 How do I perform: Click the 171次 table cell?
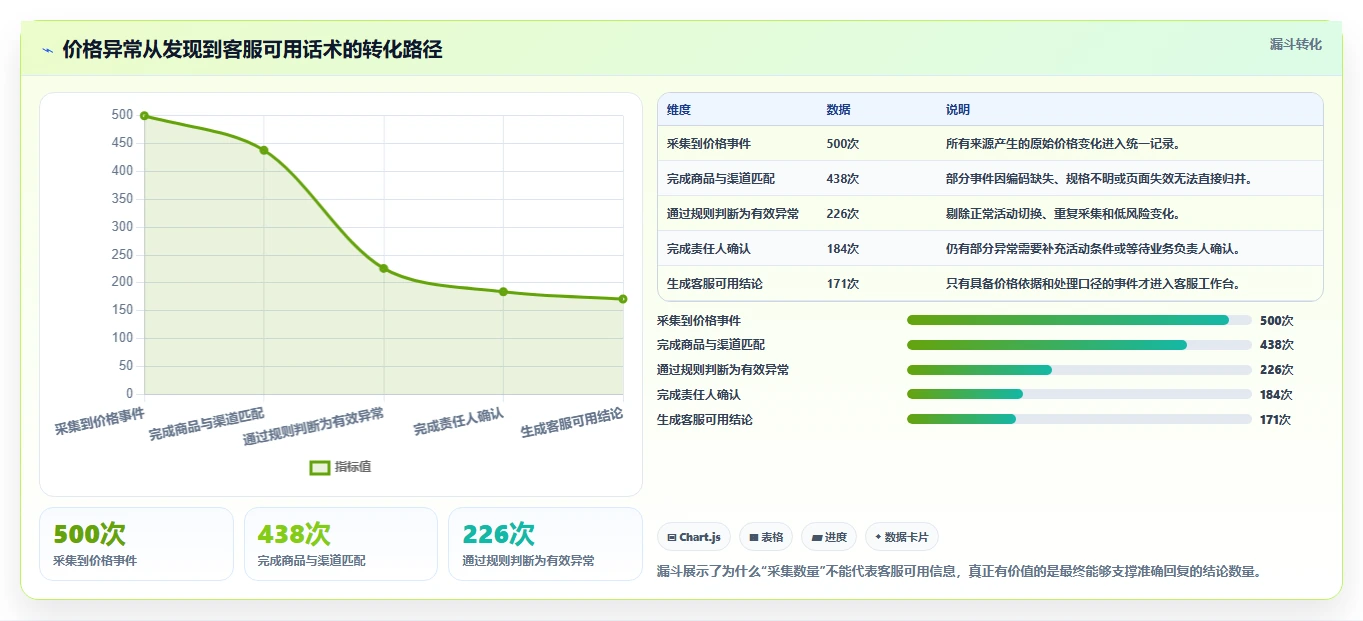coord(843,284)
